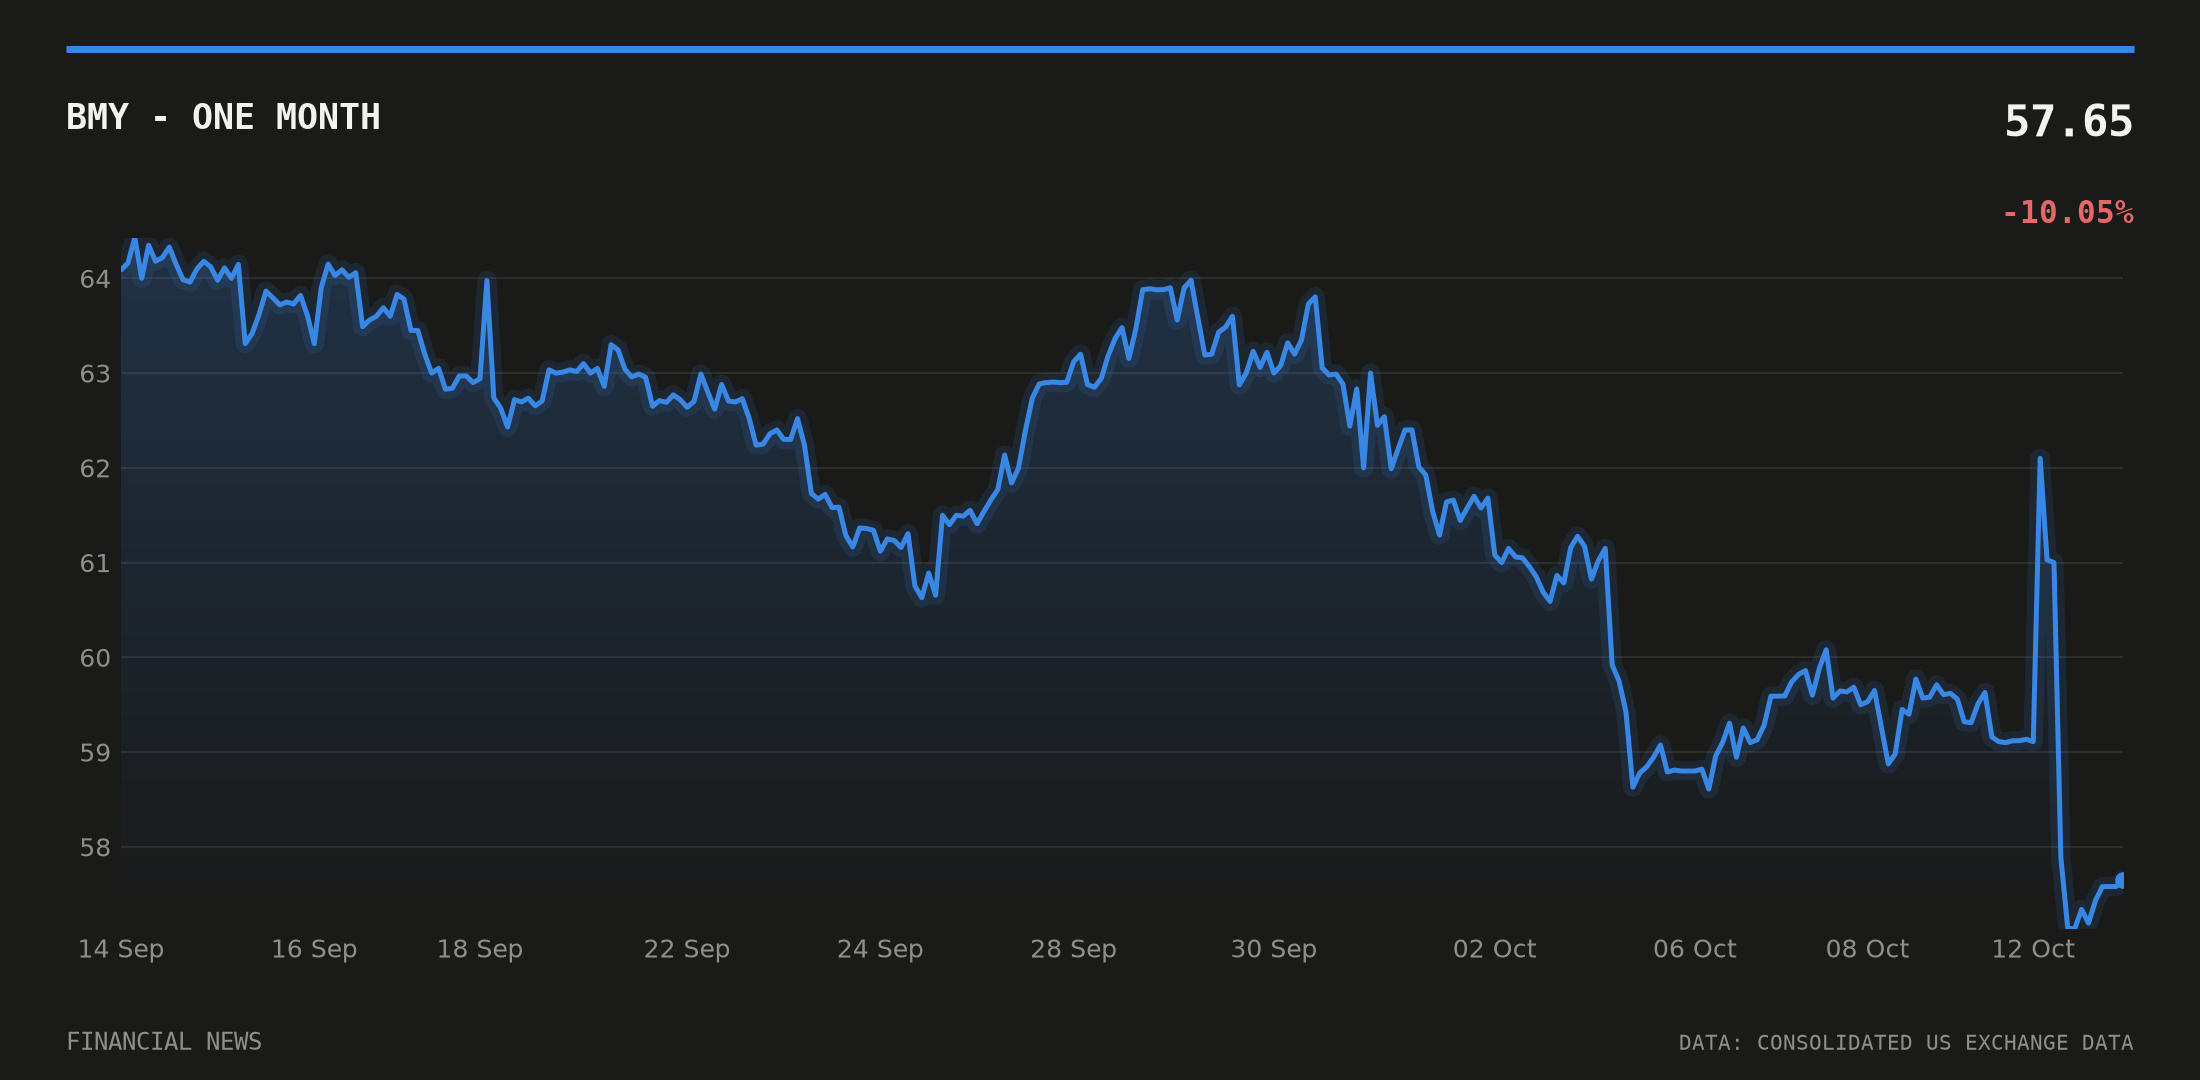Click the 62 y-axis label
Screen dimensions: 2200x1080
click(x=95, y=469)
